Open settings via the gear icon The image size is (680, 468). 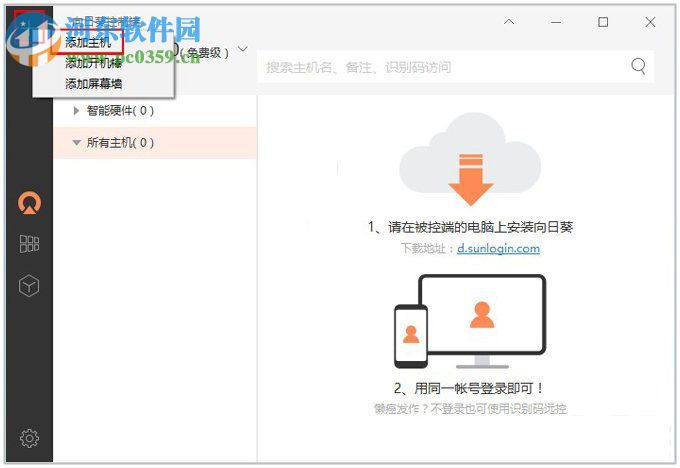(29, 438)
